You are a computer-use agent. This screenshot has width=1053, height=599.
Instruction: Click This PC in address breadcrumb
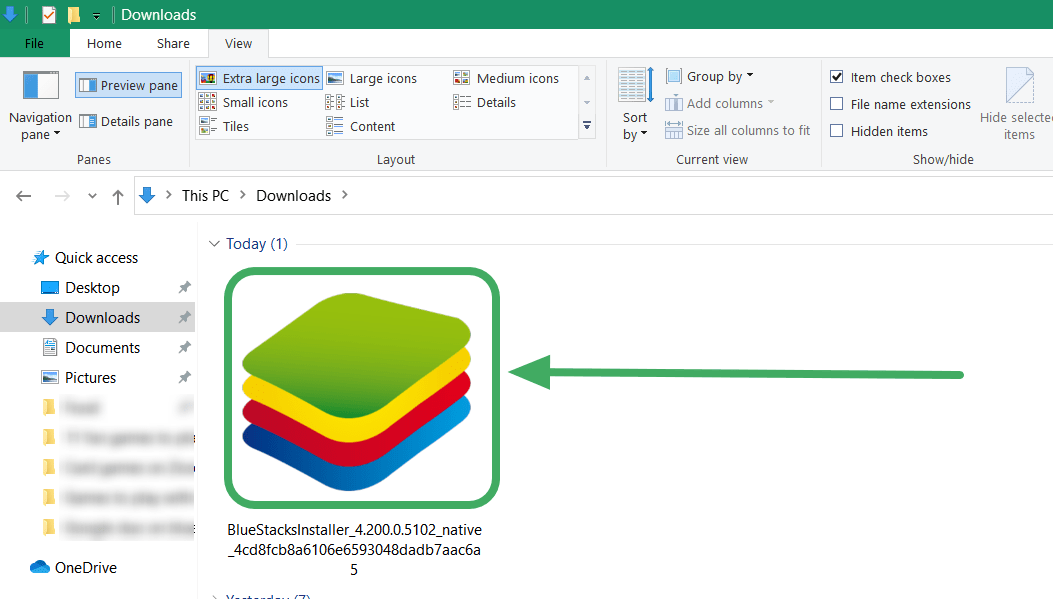(205, 195)
